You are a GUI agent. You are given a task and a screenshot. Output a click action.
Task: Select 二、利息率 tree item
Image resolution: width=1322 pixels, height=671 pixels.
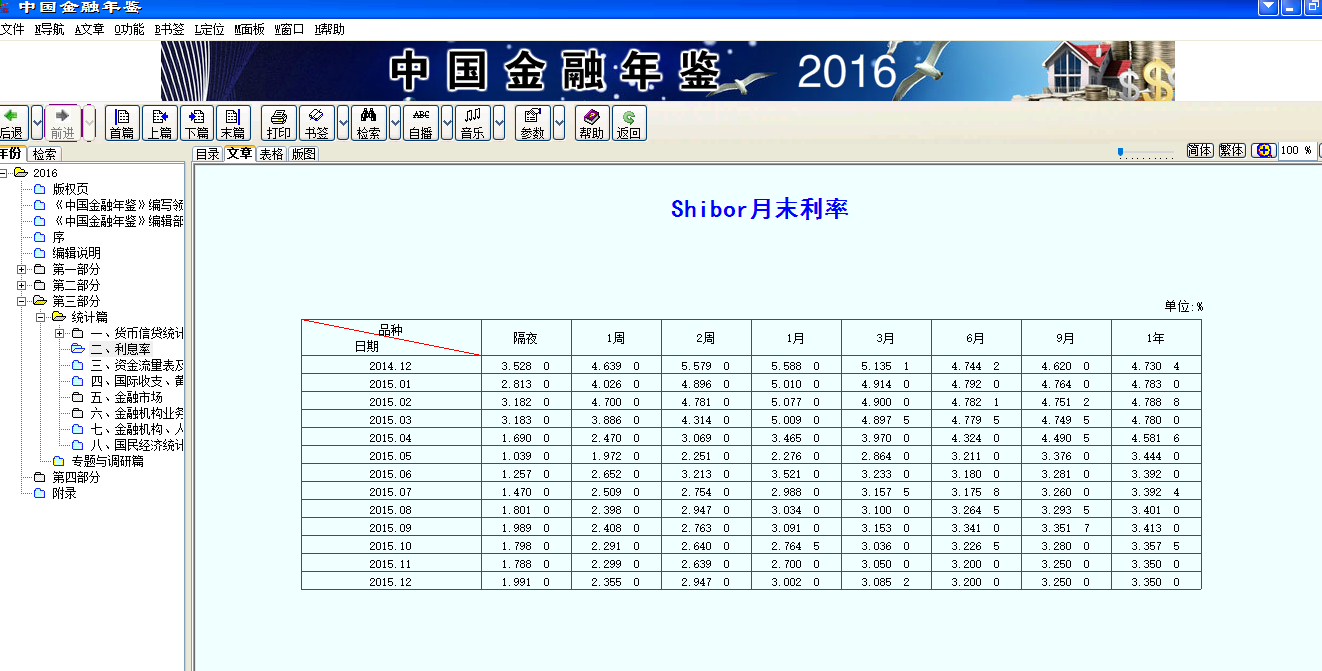point(120,349)
